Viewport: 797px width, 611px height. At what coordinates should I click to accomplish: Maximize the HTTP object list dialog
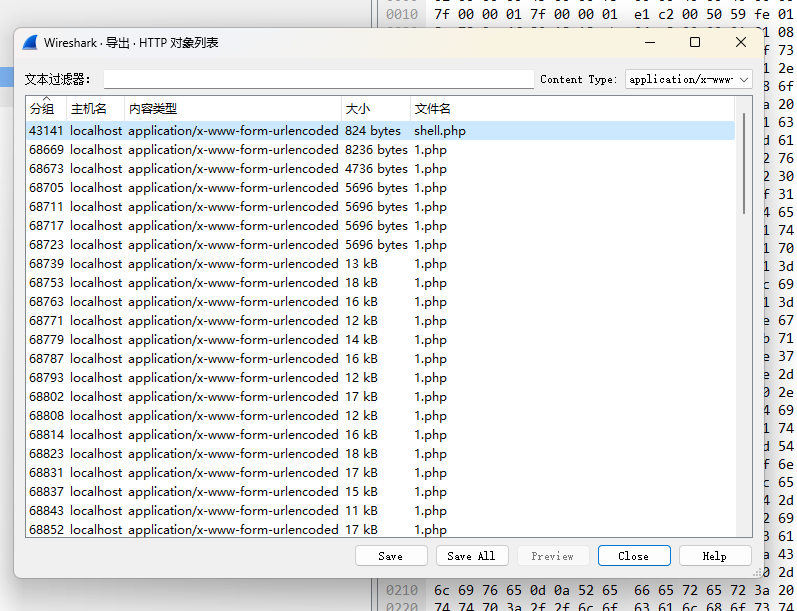pos(695,42)
